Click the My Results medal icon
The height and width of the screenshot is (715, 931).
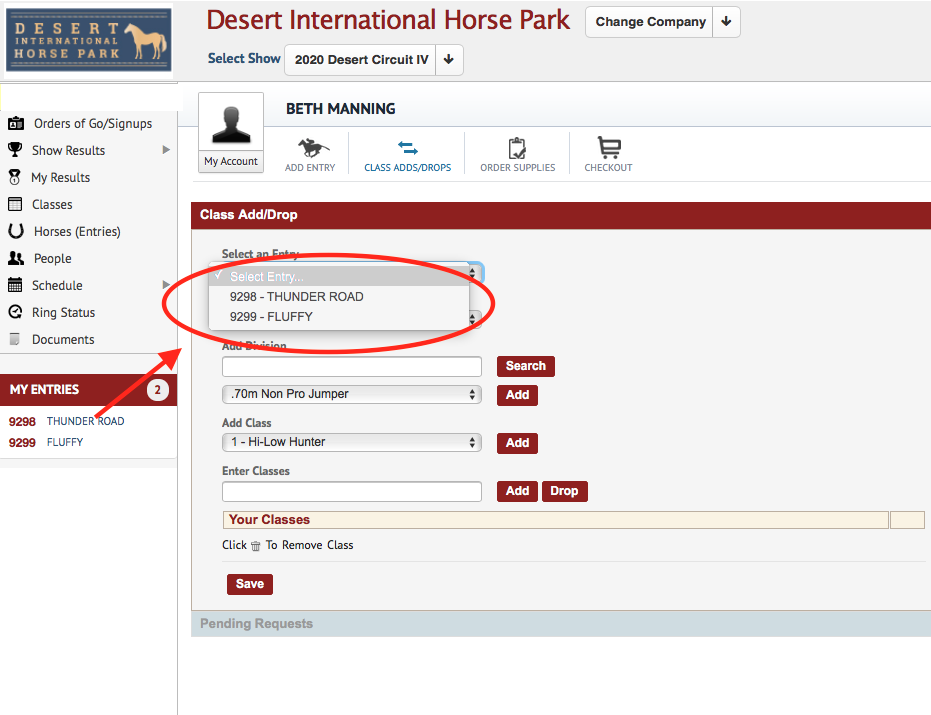click(x=15, y=178)
